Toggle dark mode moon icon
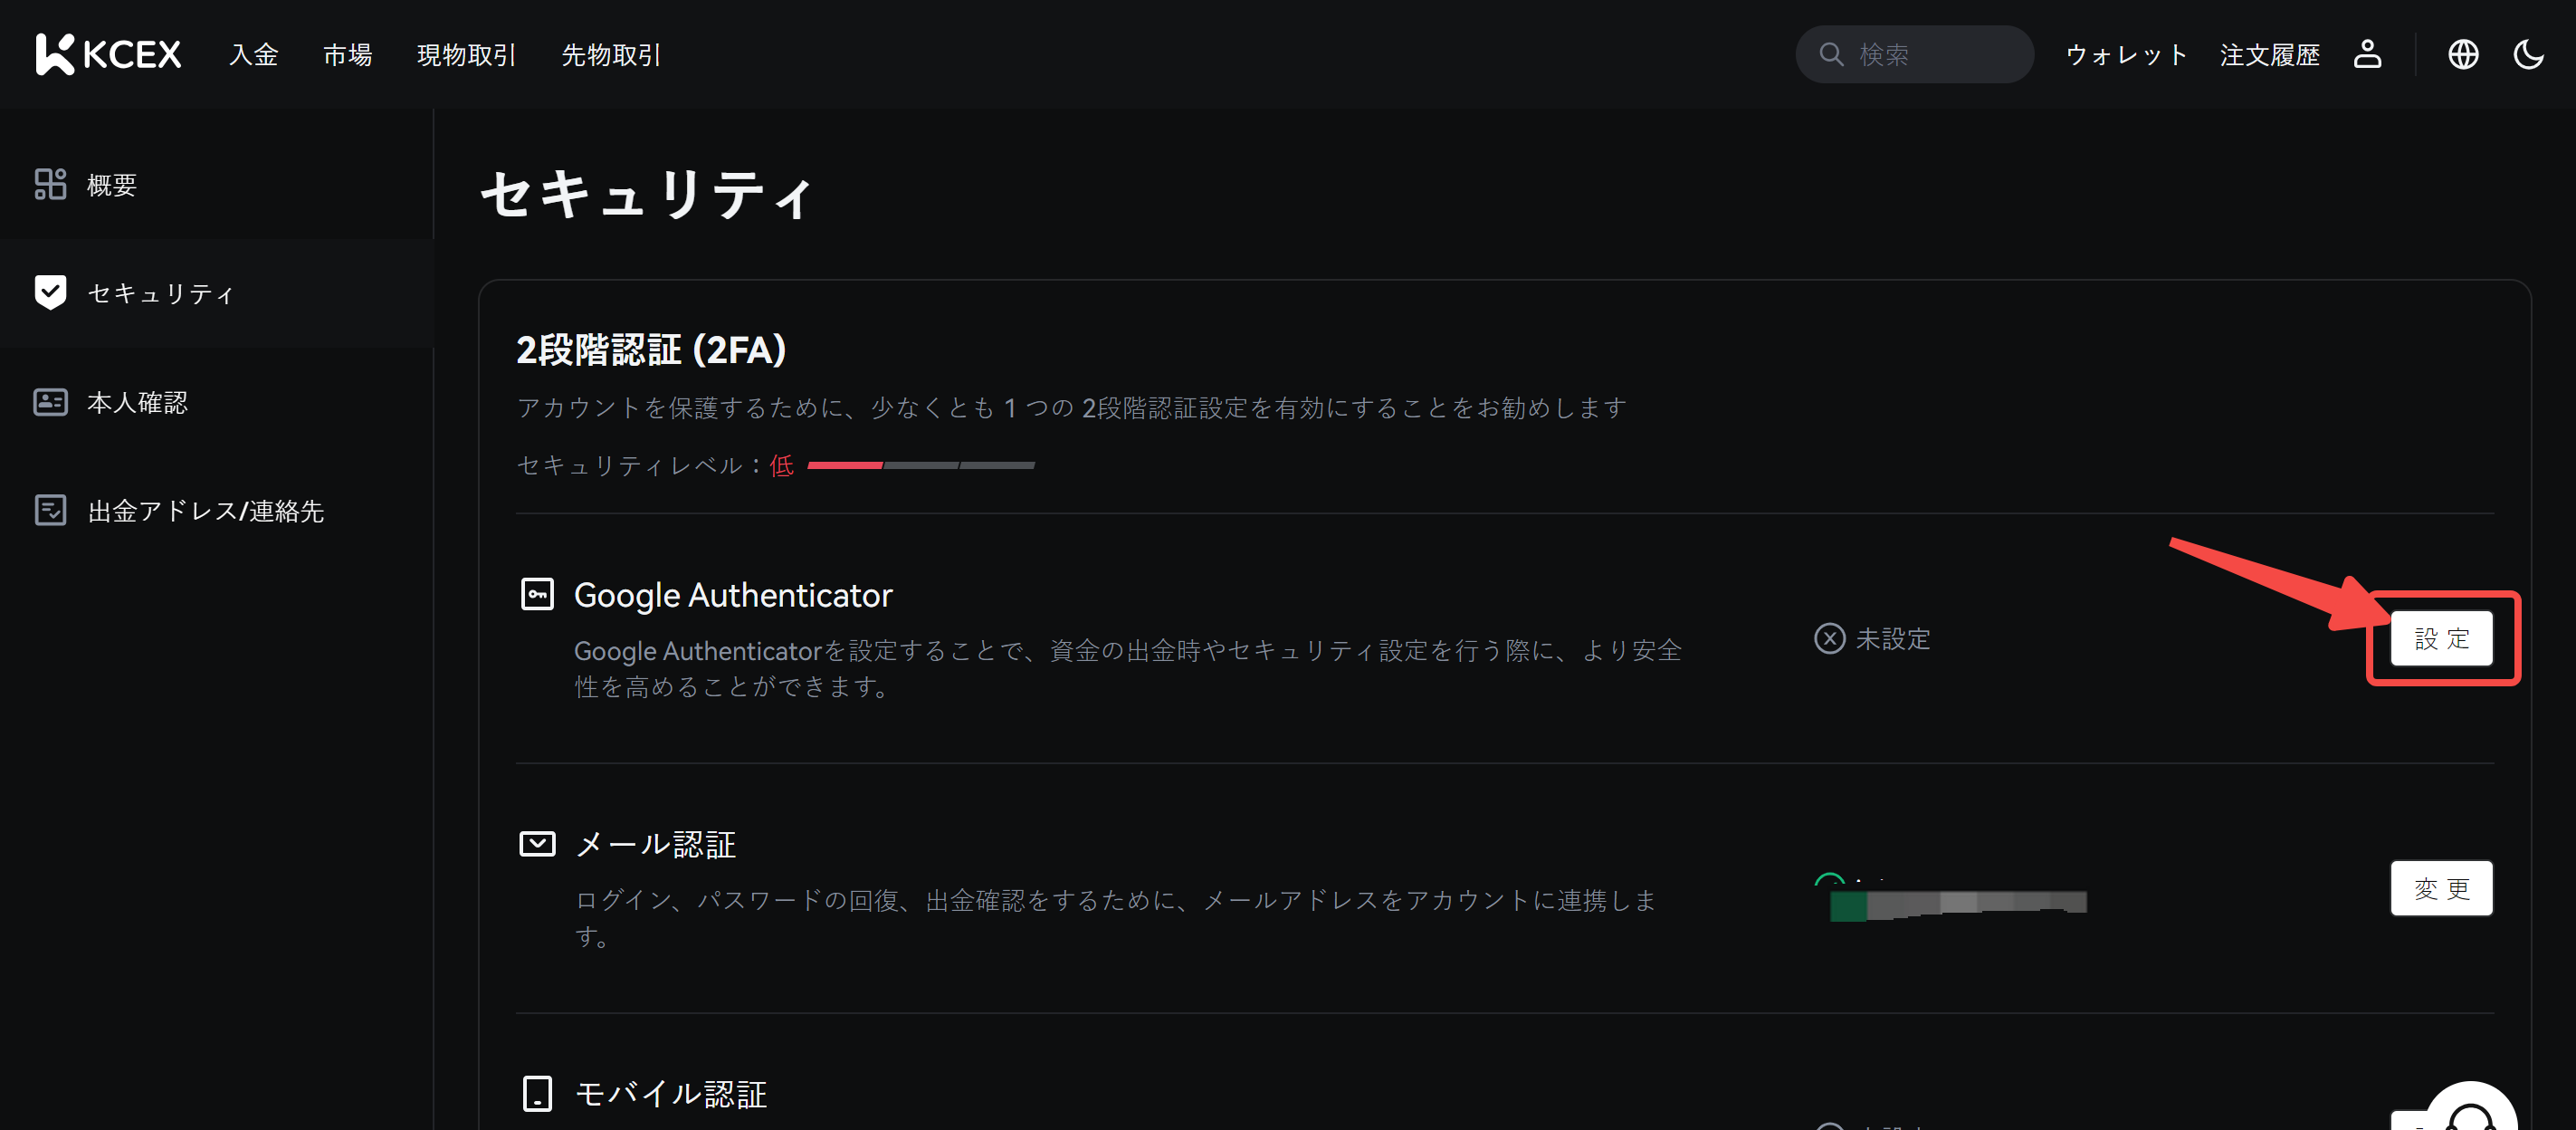Screen dimensions: 2576x1130 [2528, 54]
